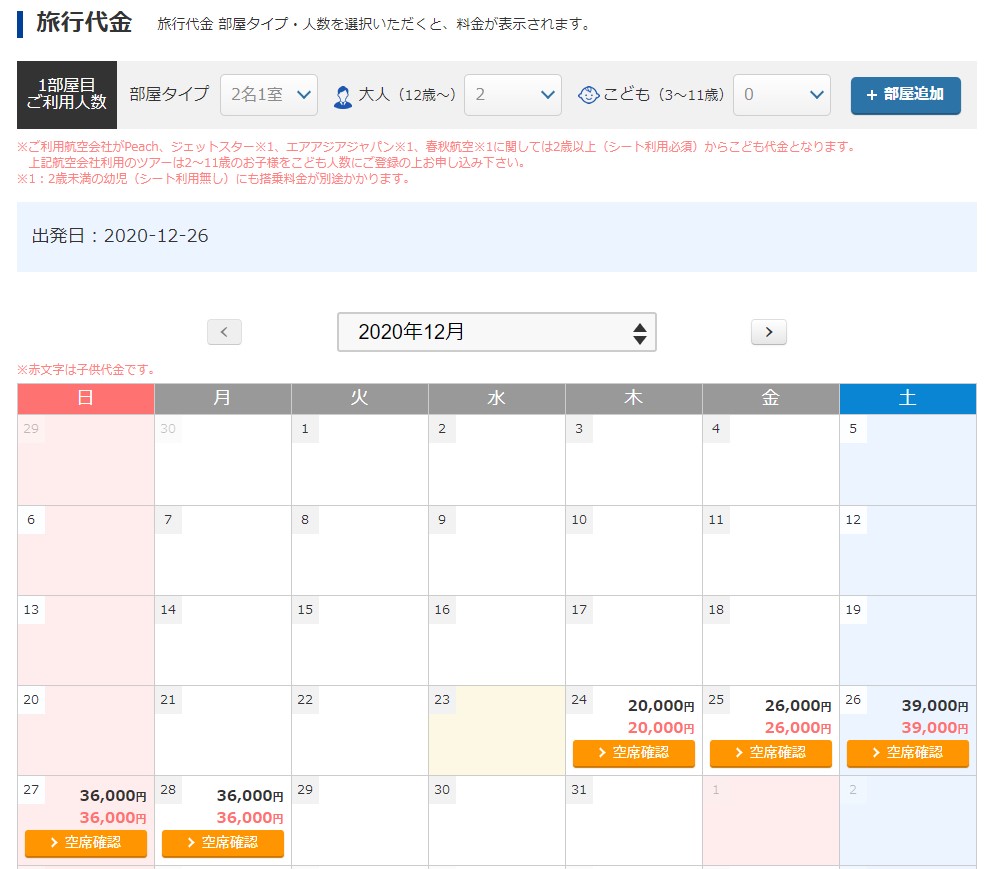Check availability for December 24

pos(633,753)
